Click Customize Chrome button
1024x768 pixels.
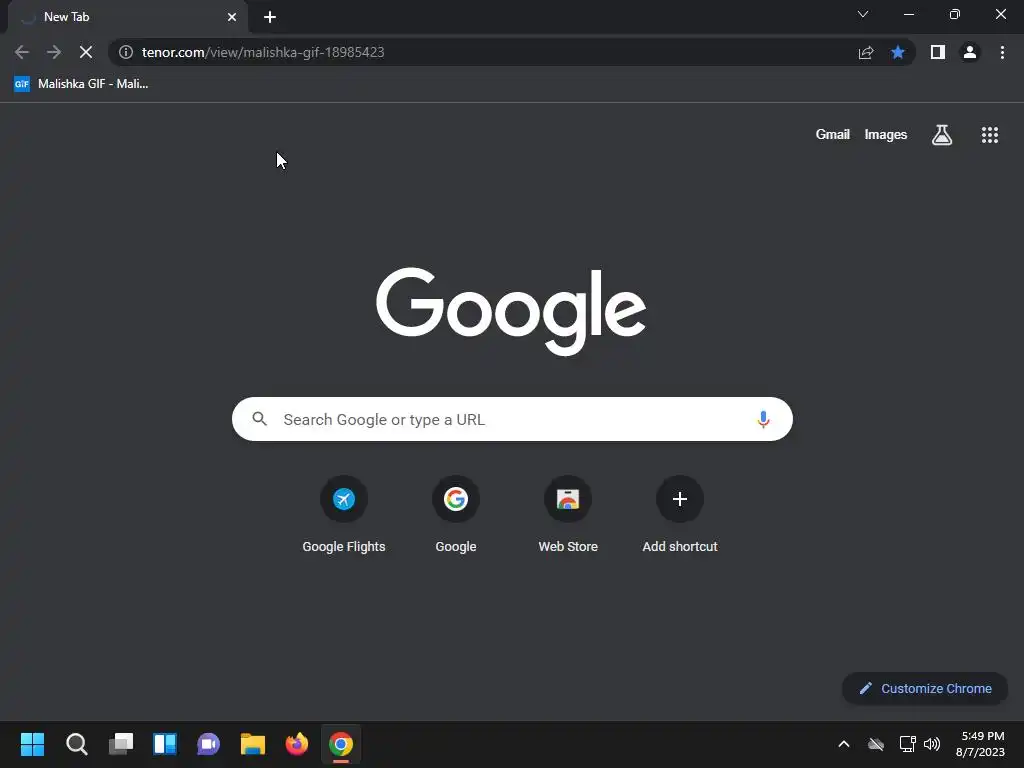pyautogui.click(x=925, y=688)
